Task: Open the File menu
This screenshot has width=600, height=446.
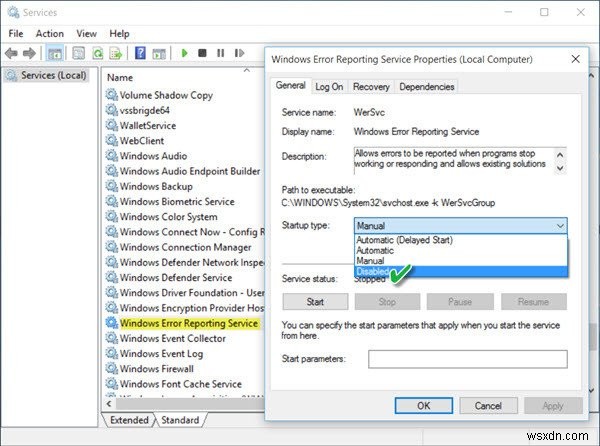Action: click(16, 34)
